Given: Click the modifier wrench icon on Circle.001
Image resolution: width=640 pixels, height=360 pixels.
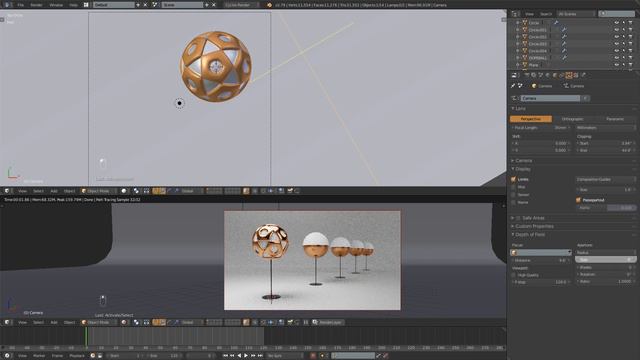Looking at the screenshot, I should pyautogui.click(x=564, y=30).
